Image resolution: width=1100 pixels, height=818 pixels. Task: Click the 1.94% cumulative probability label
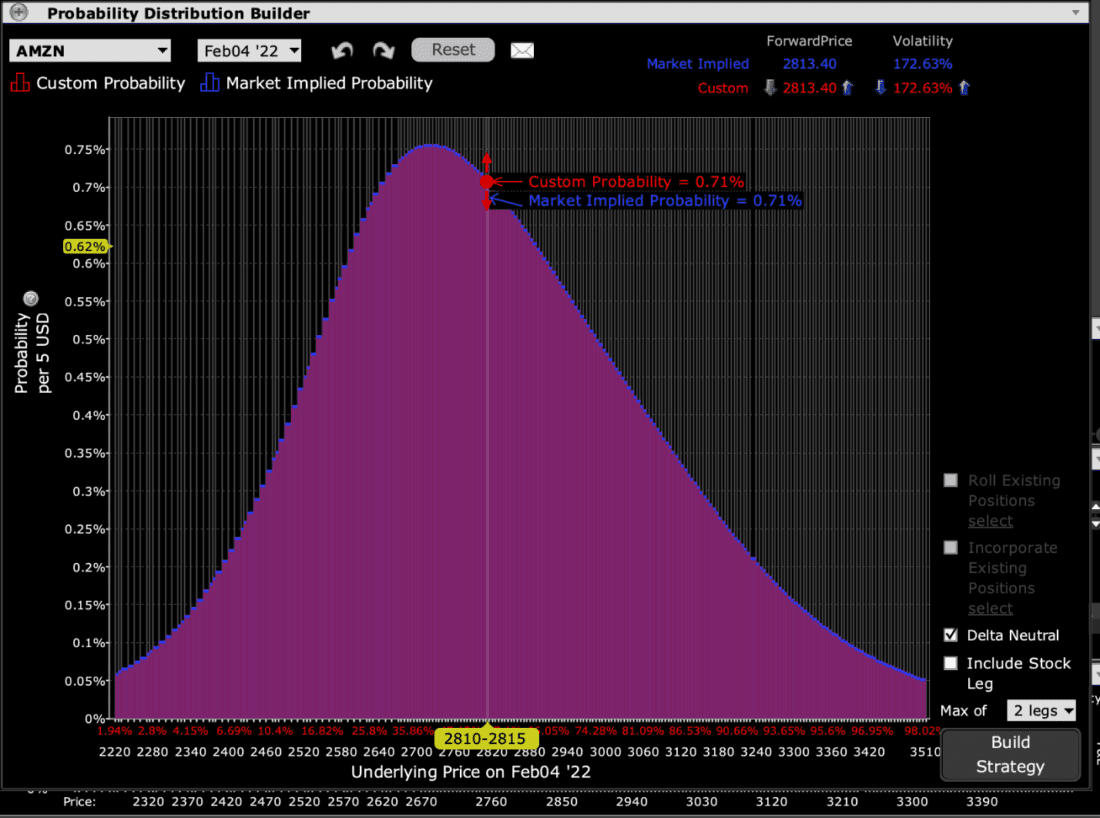pyautogui.click(x=114, y=730)
